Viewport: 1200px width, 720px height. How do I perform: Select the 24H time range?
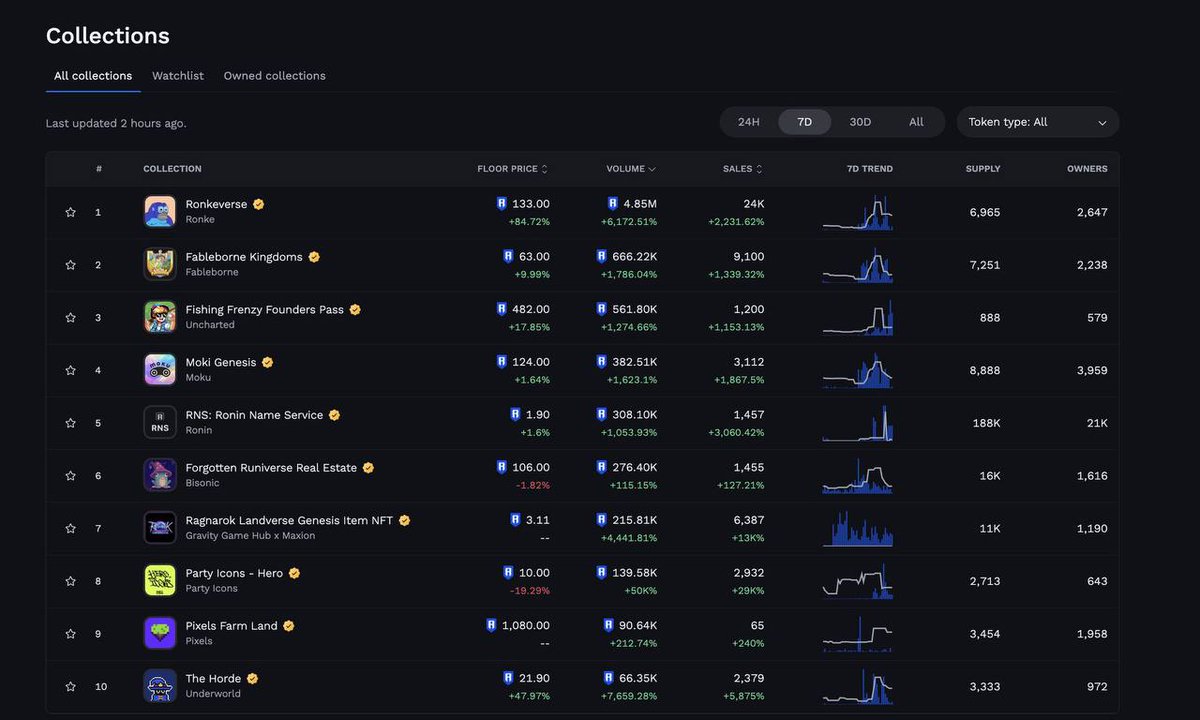(749, 122)
